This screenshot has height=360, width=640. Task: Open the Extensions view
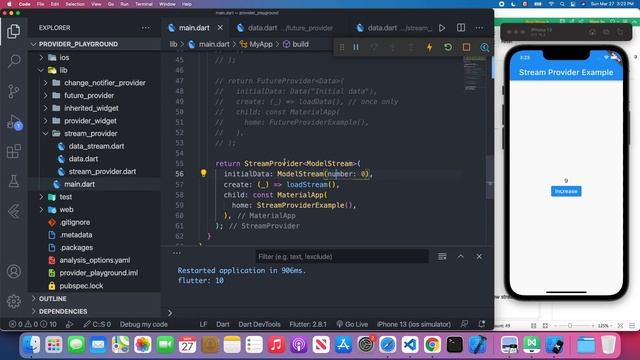pos(13,151)
